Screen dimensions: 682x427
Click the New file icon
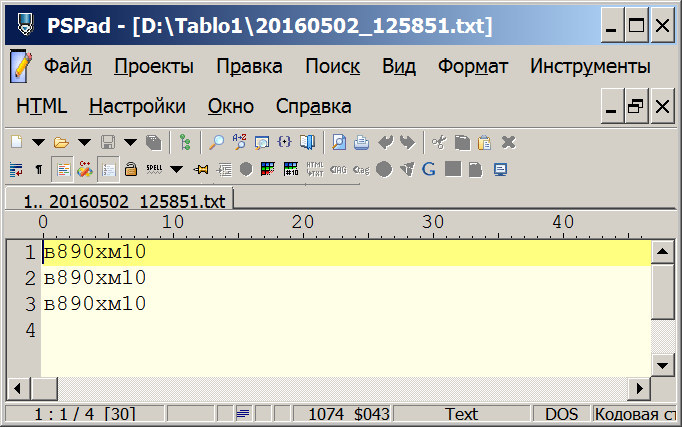(16, 142)
